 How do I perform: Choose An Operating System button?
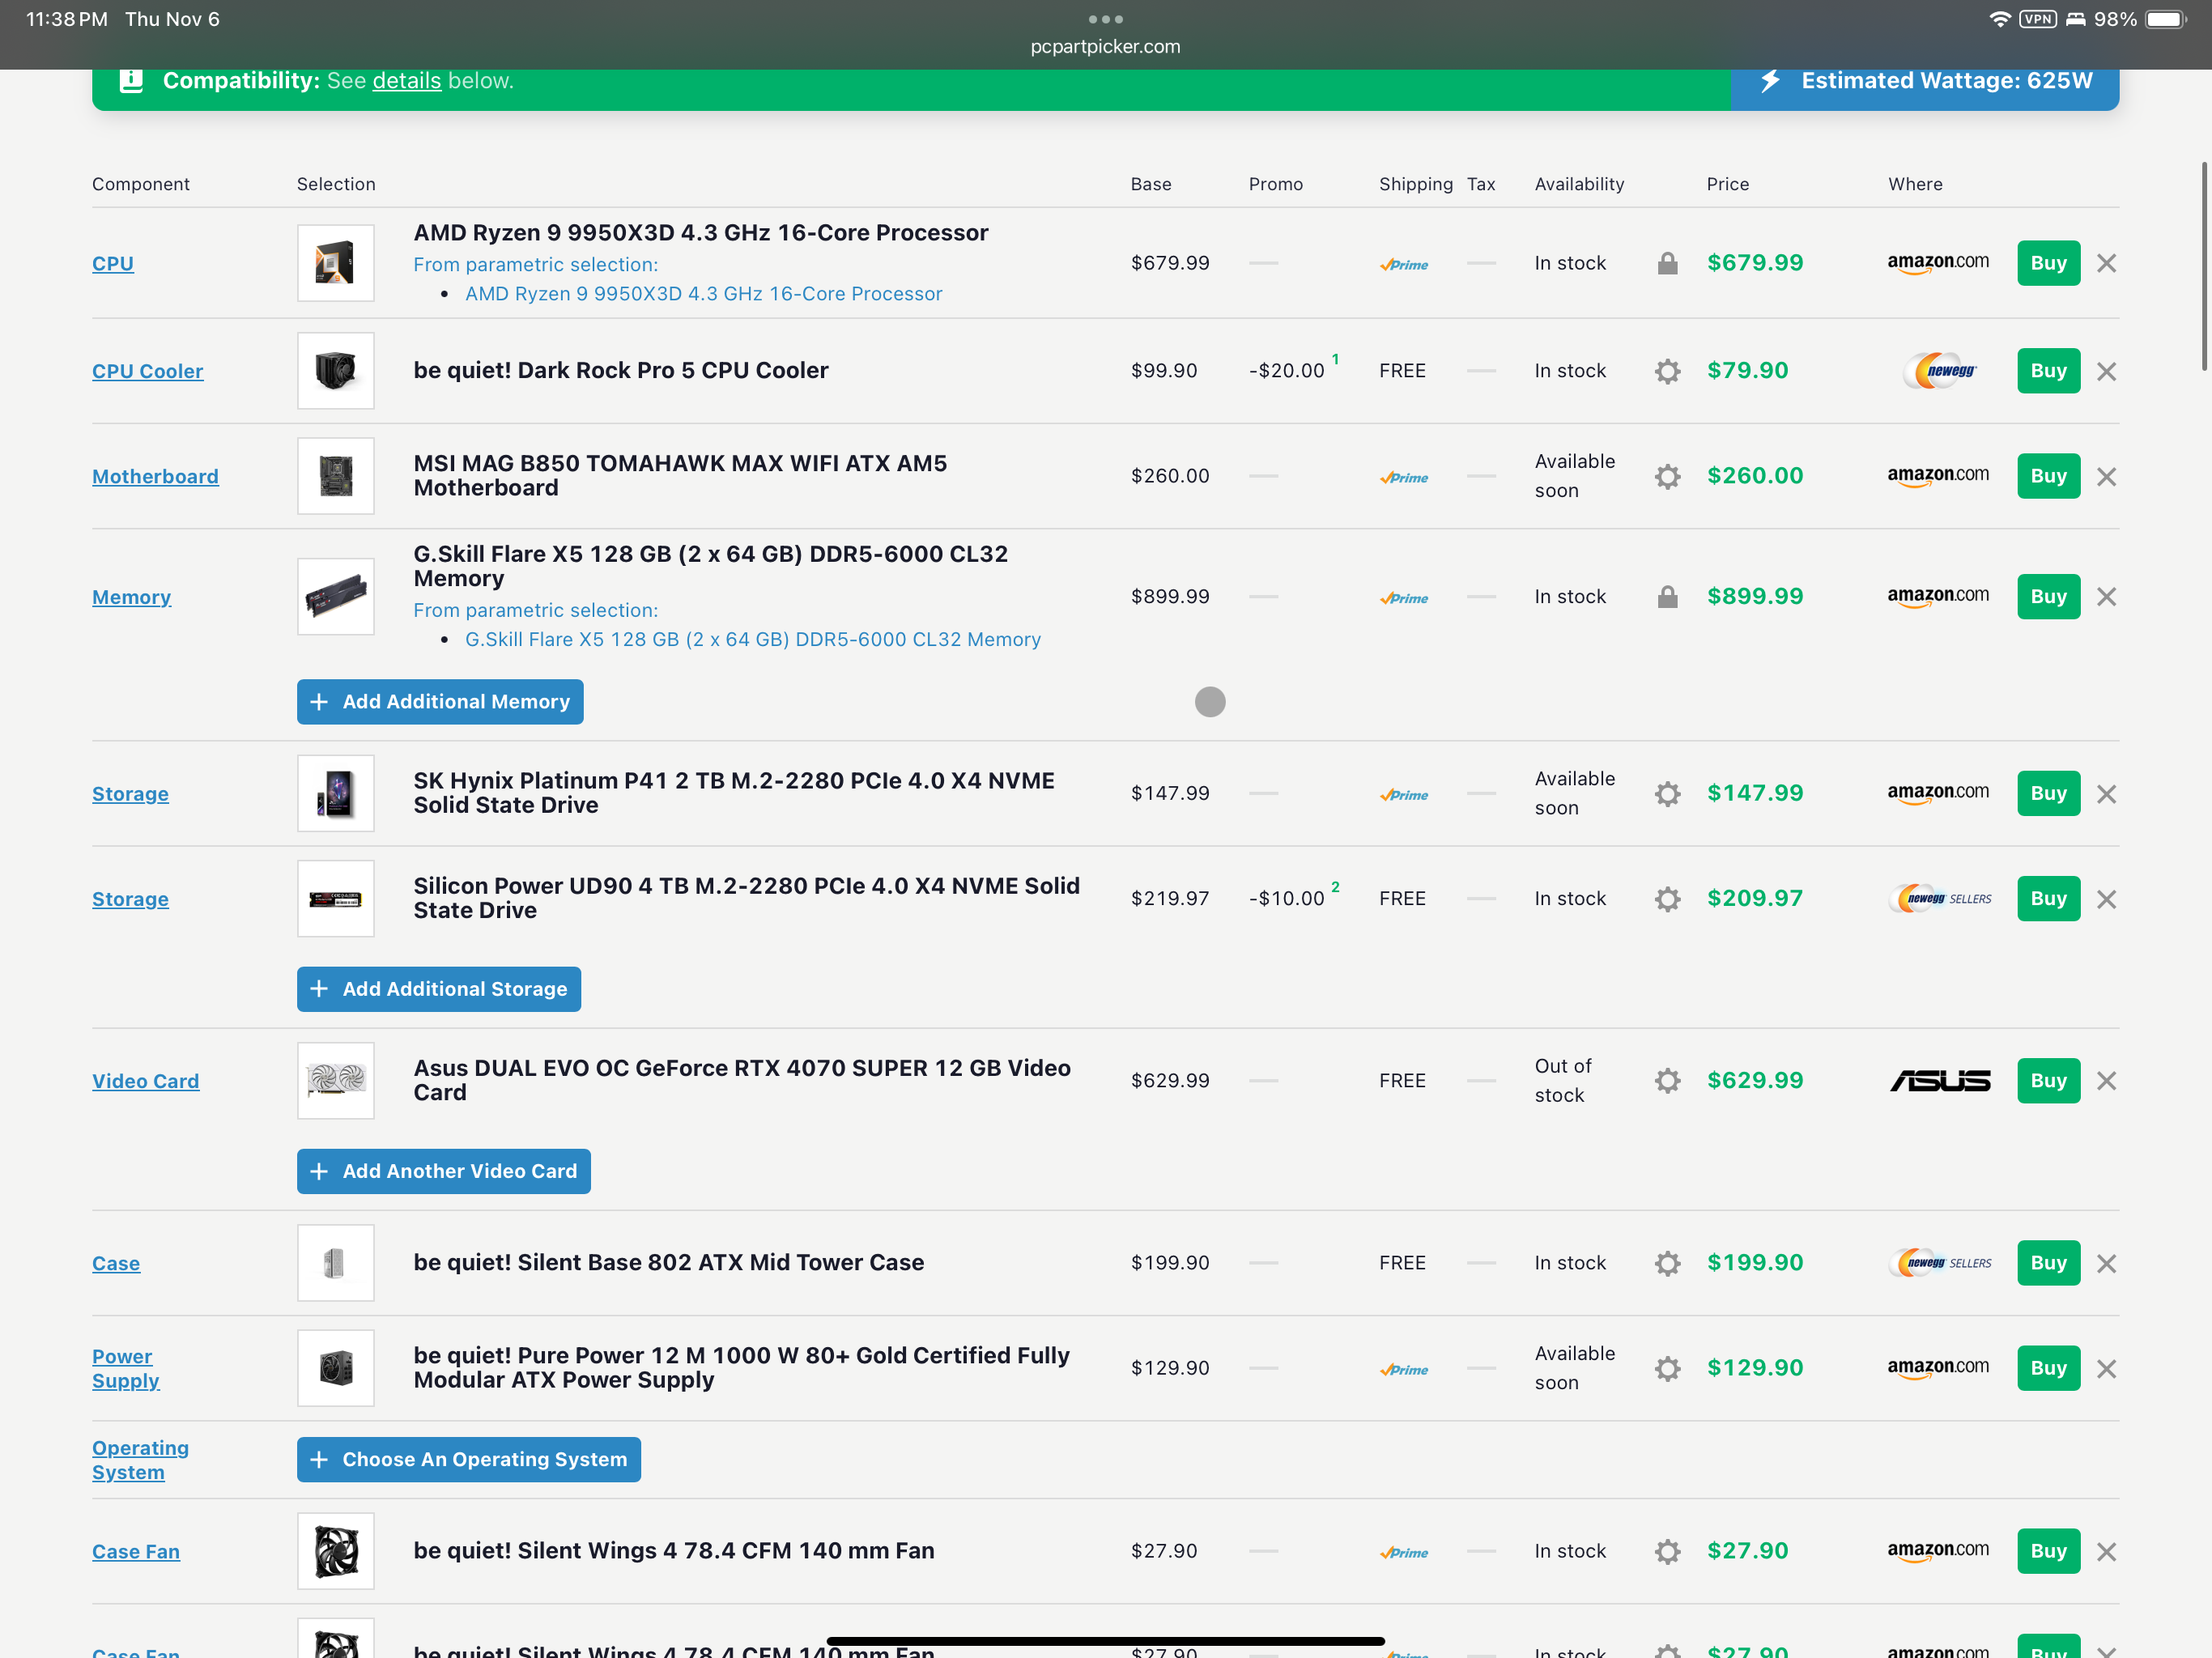coord(468,1459)
